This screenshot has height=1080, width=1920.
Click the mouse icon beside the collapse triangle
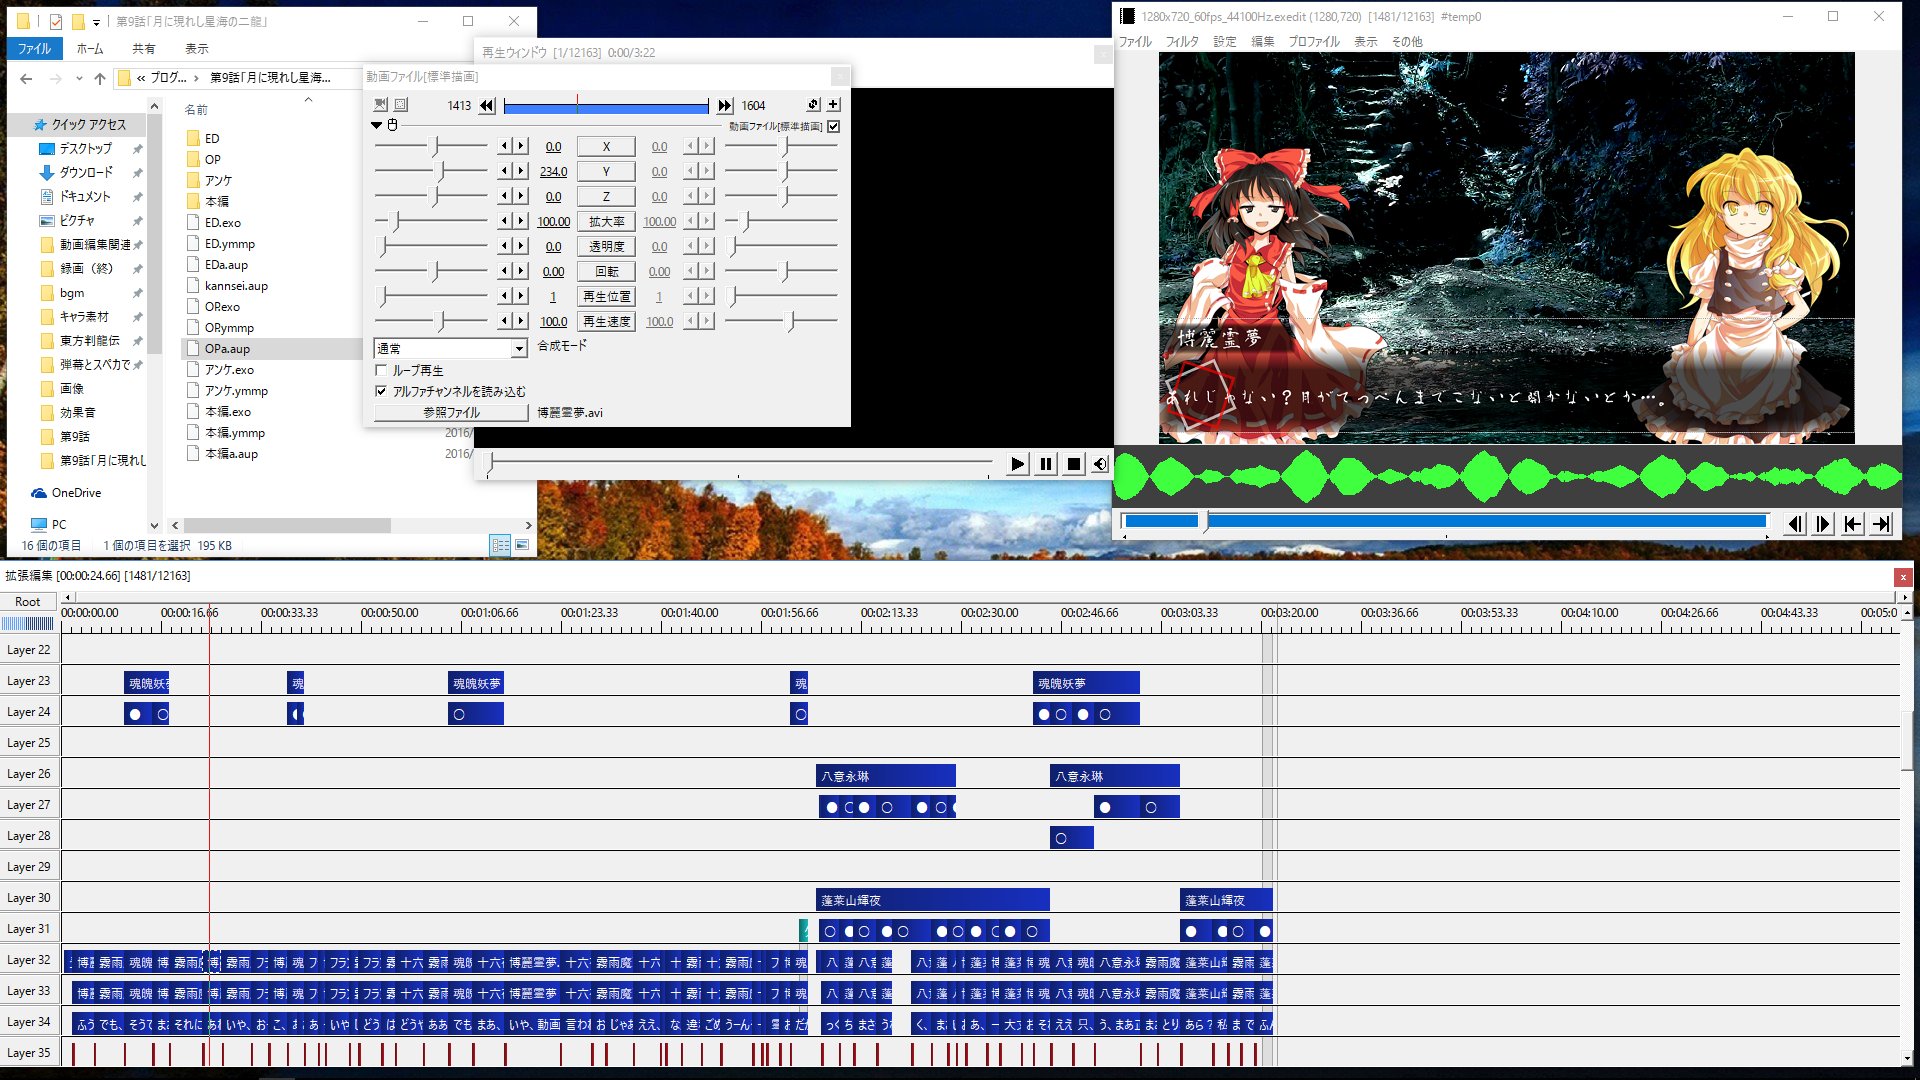(393, 125)
